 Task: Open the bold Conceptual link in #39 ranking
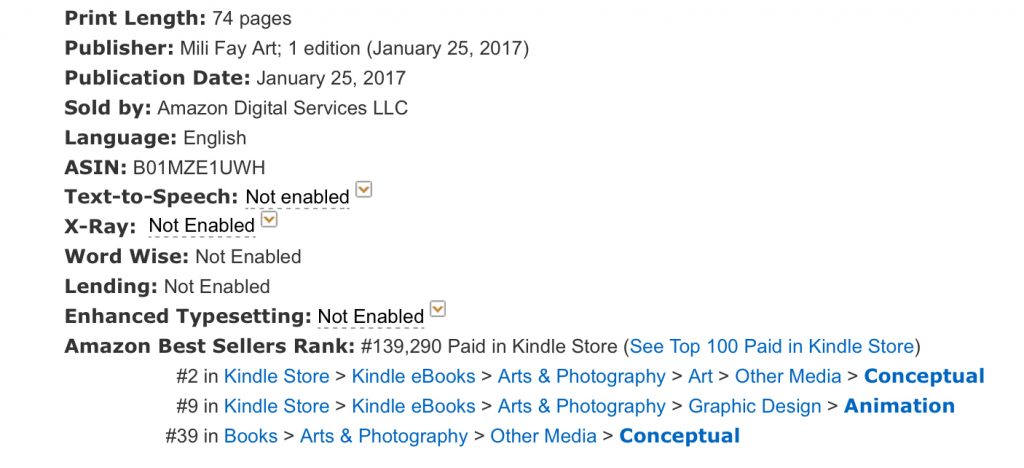pyautogui.click(x=680, y=436)
